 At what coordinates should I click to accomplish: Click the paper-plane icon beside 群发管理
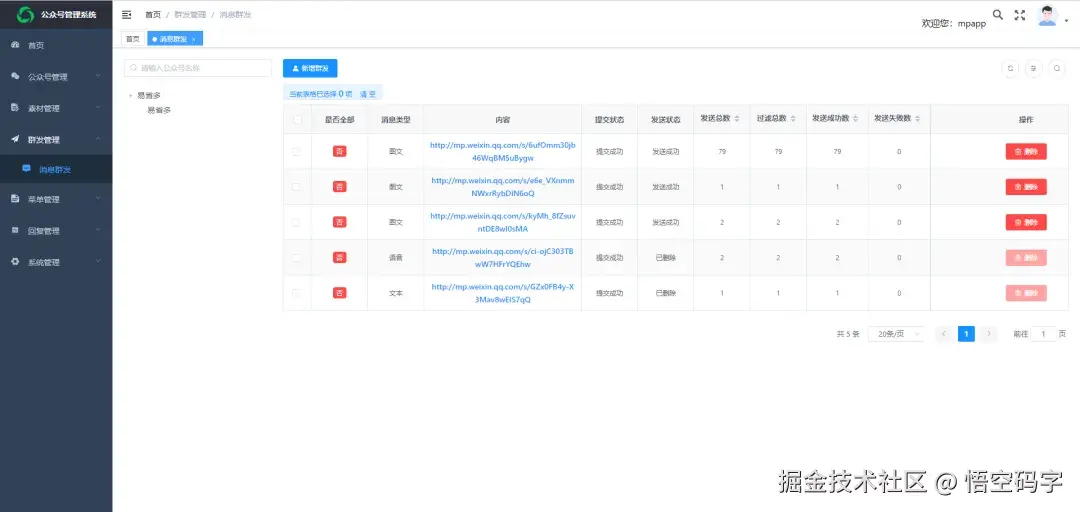point(15,139)
